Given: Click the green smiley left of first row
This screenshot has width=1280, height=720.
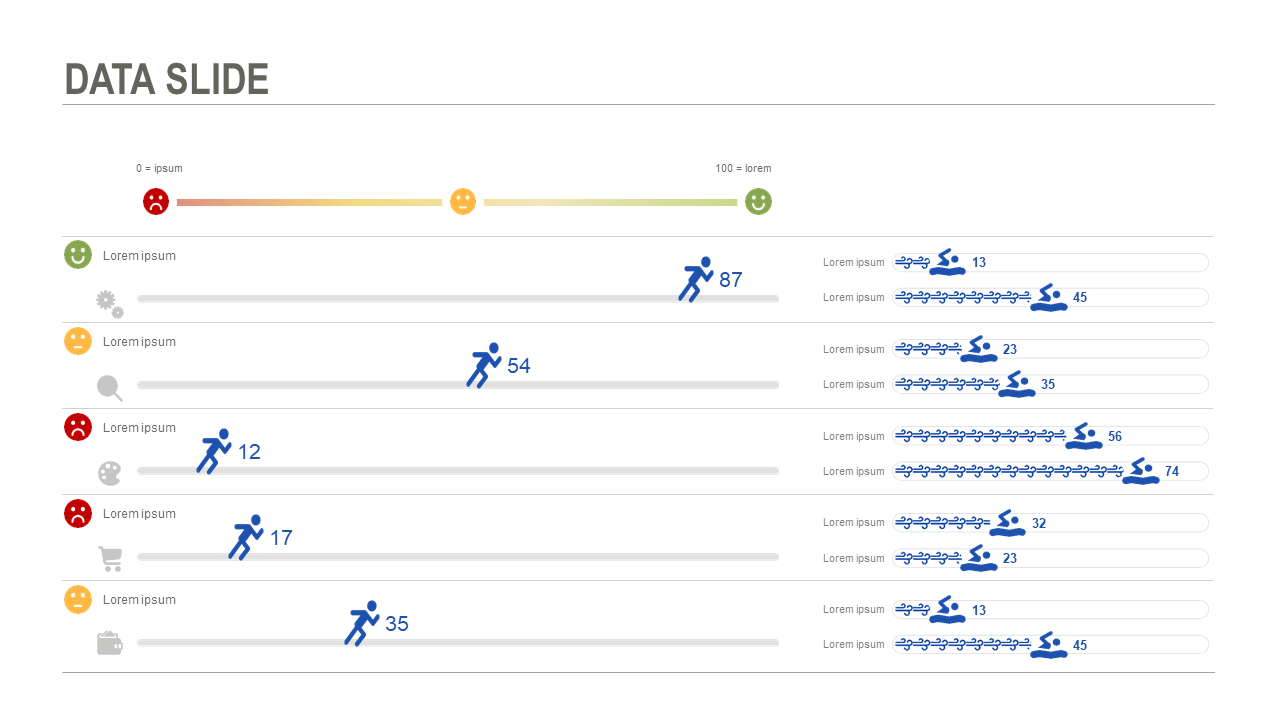Looking at the screenshot, I should pyautogui.click(x=78, y=255).
